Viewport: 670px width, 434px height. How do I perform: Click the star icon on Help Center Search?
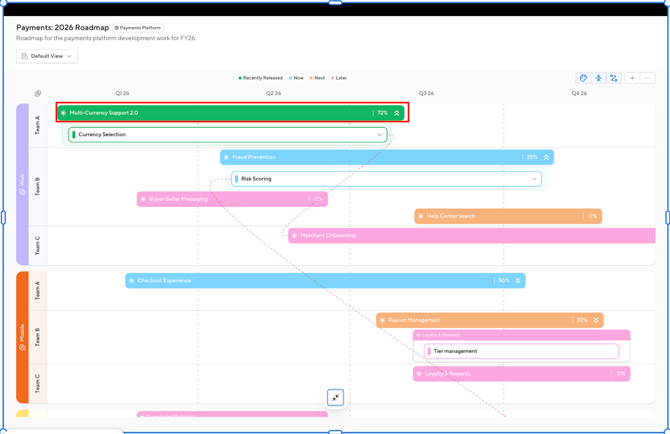tap(420, 216)
